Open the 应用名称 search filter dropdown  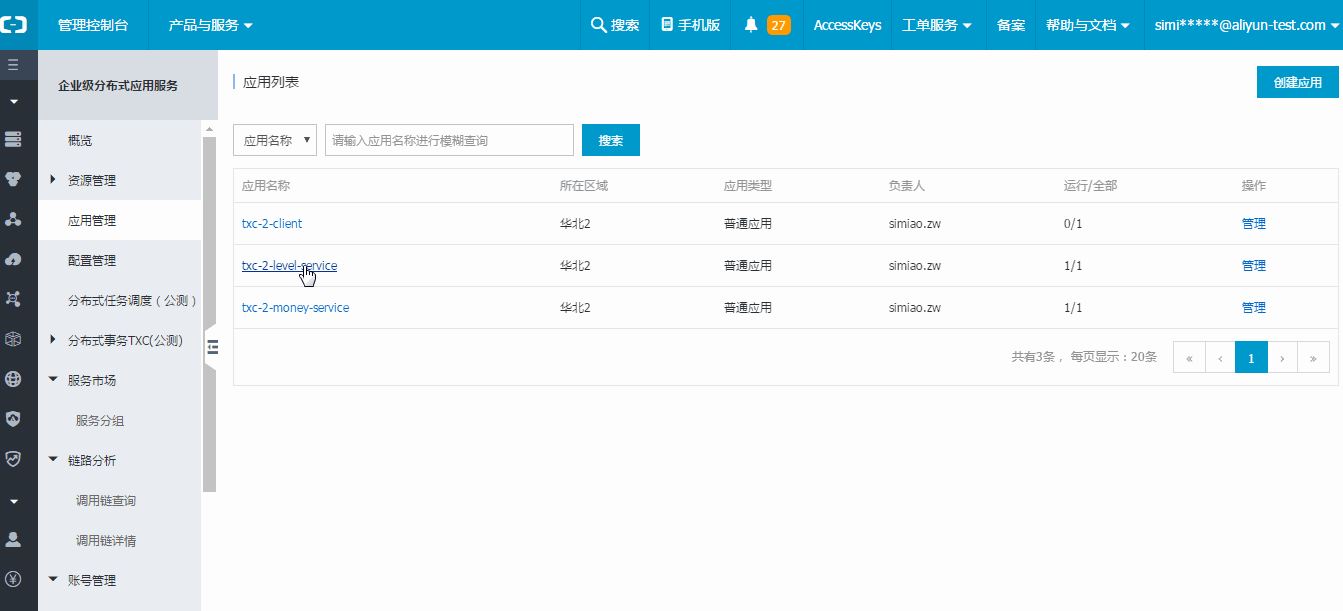pyautogui.click(x=275, y=141)
